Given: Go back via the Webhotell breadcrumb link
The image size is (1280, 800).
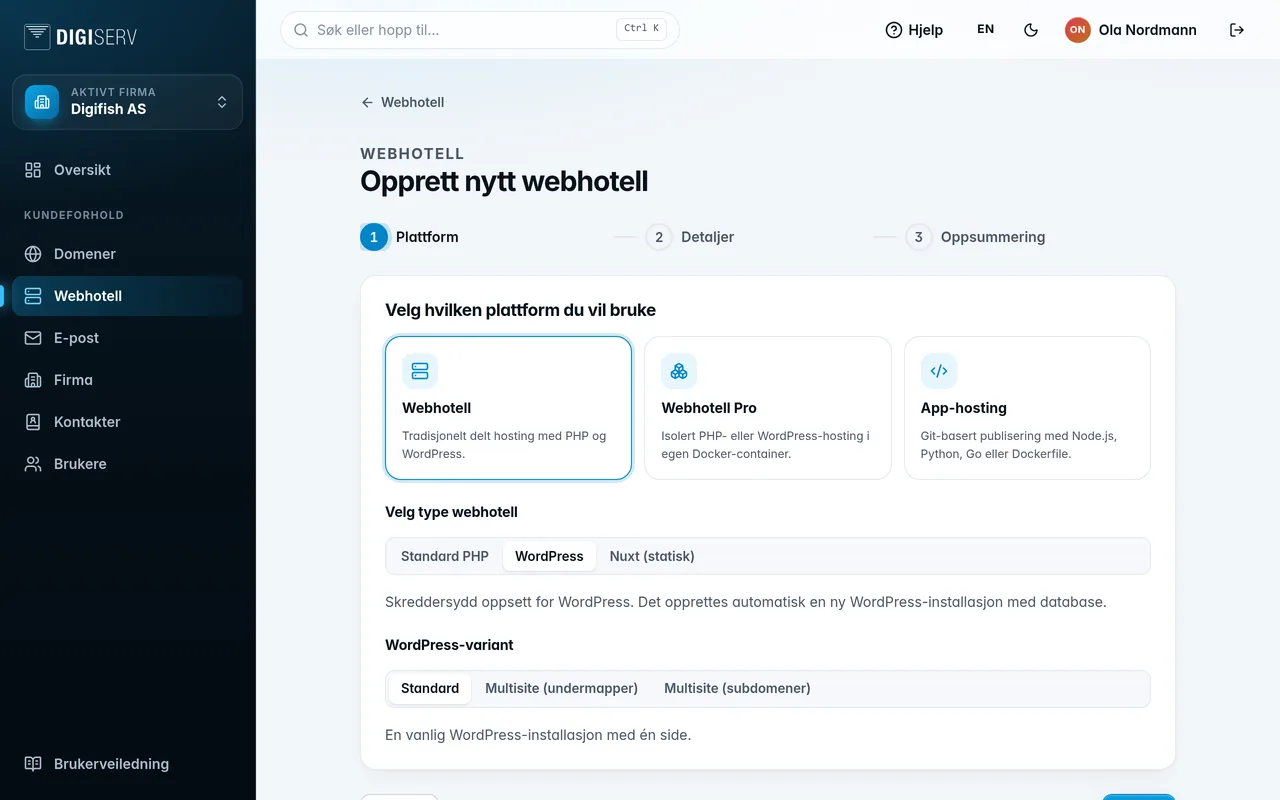Looking at the screenshot, I should [402, 102].
